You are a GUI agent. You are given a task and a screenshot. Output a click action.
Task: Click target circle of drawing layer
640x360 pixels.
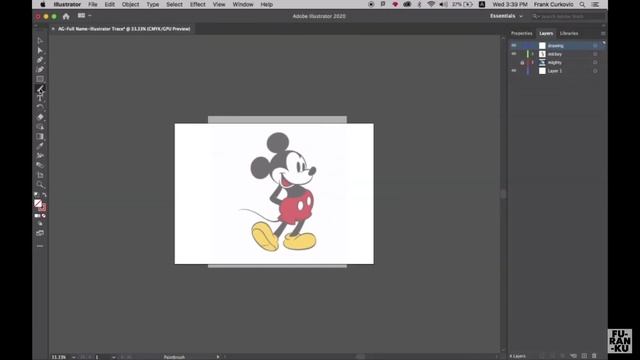pos(595,45)
